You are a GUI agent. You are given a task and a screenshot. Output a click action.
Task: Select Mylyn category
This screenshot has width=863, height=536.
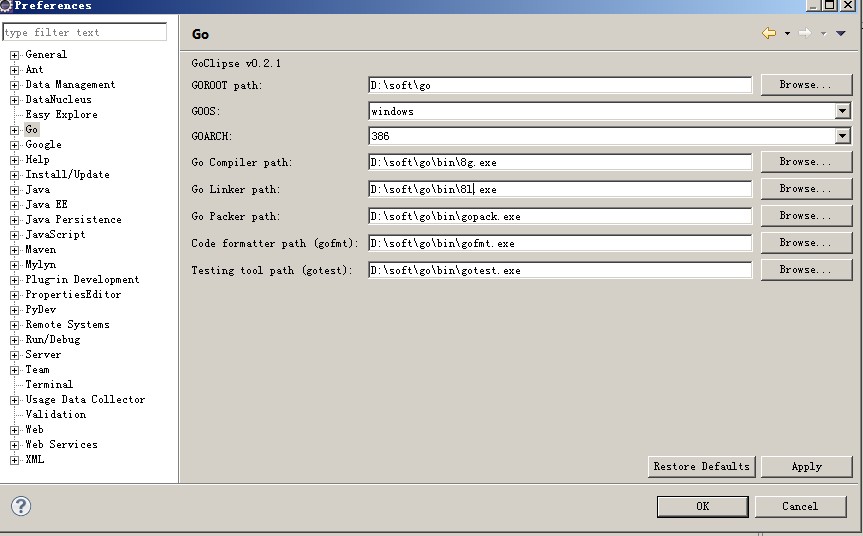coord(40,265)
